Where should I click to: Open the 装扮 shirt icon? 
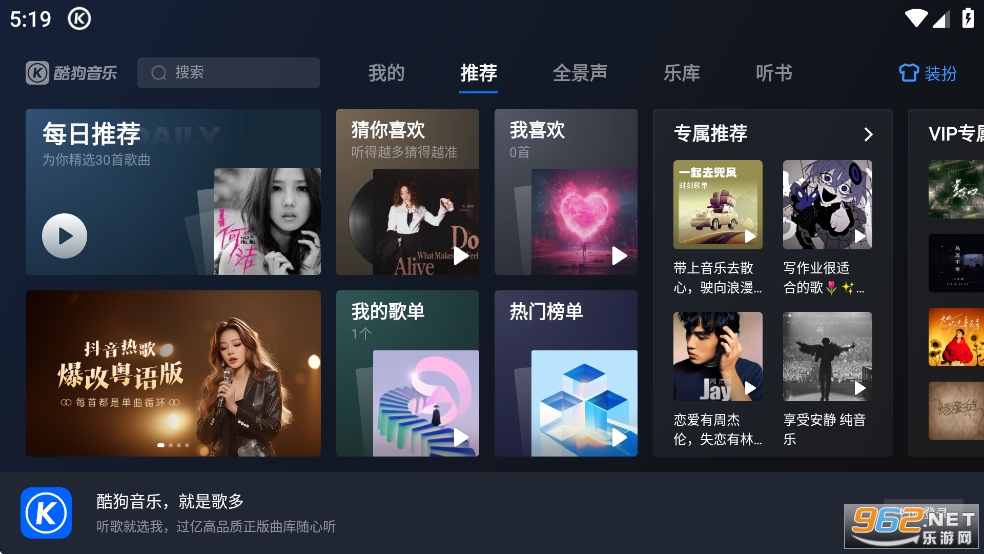click(x=908, y=73)
